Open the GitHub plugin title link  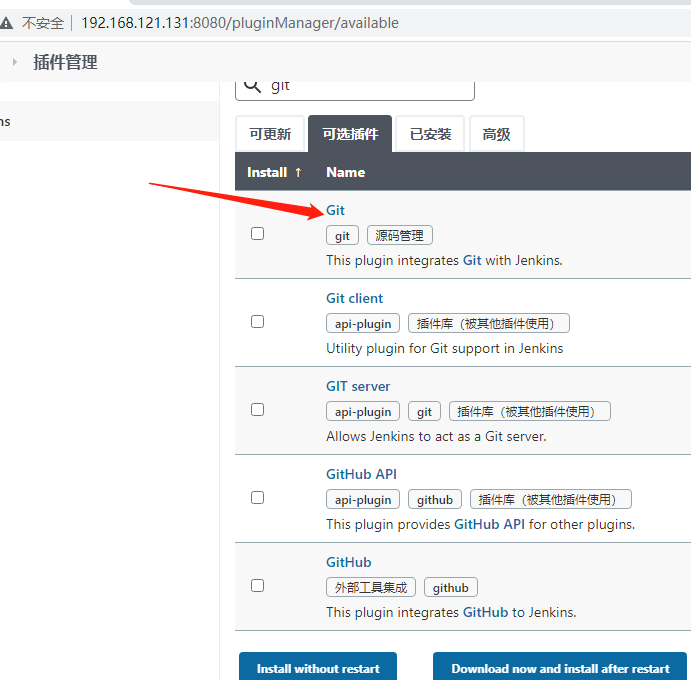pos(349,562)
